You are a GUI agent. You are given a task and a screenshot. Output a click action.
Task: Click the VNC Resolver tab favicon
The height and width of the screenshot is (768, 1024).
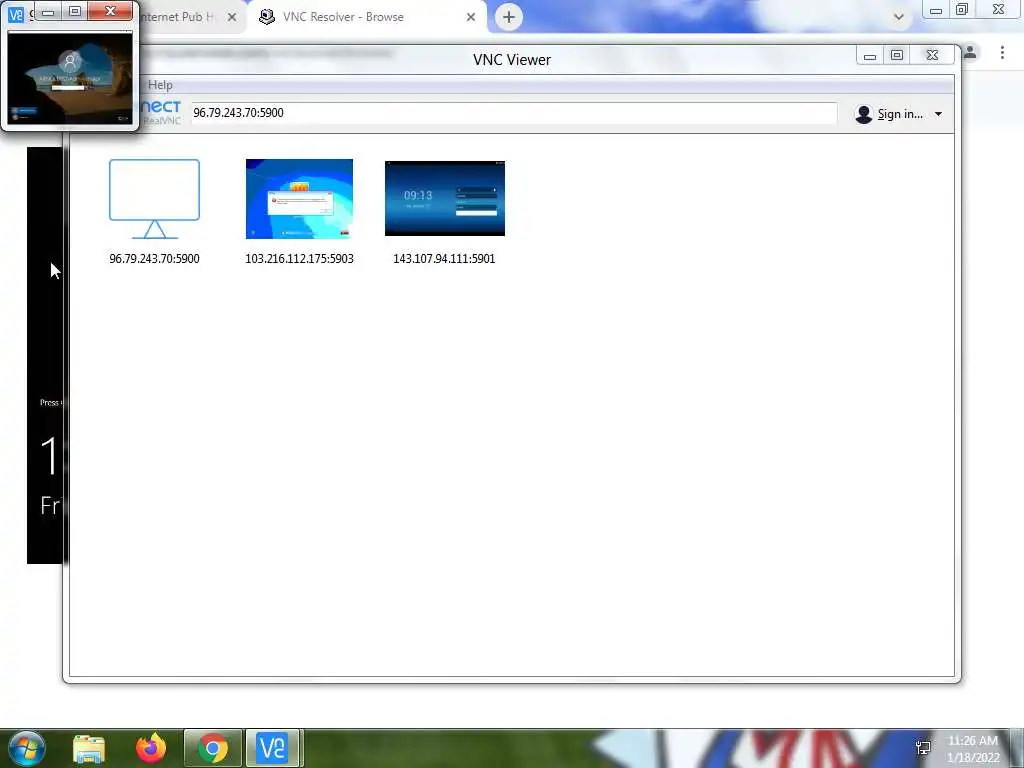point(266,17)
